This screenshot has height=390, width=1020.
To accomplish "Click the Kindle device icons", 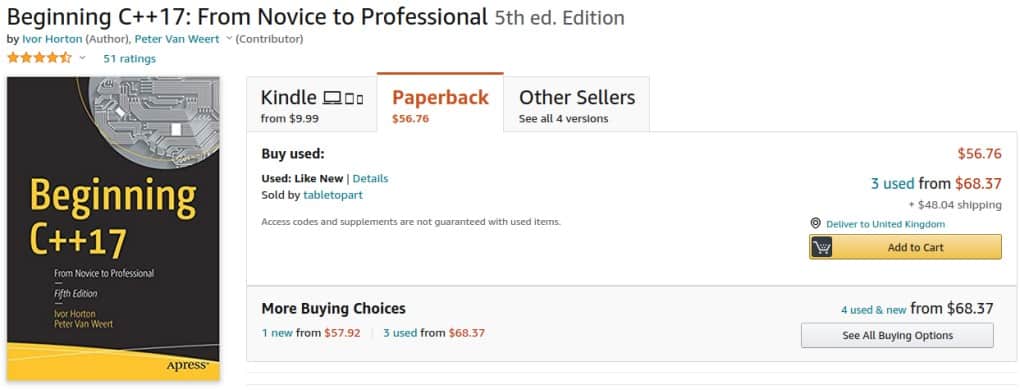I will [x=343, y=99].
